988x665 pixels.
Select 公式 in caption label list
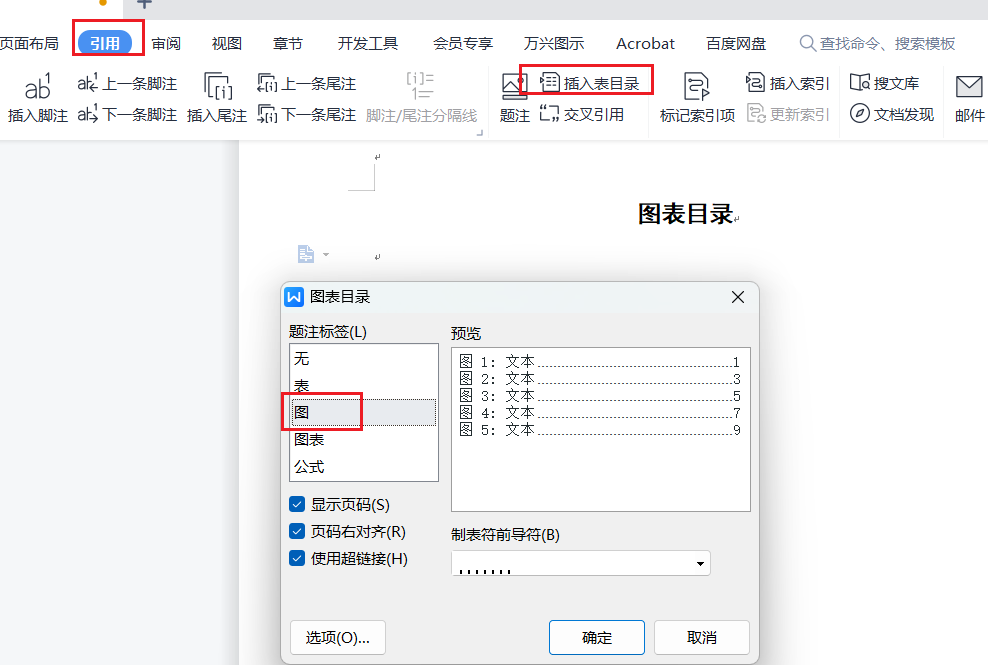[309, 467]
